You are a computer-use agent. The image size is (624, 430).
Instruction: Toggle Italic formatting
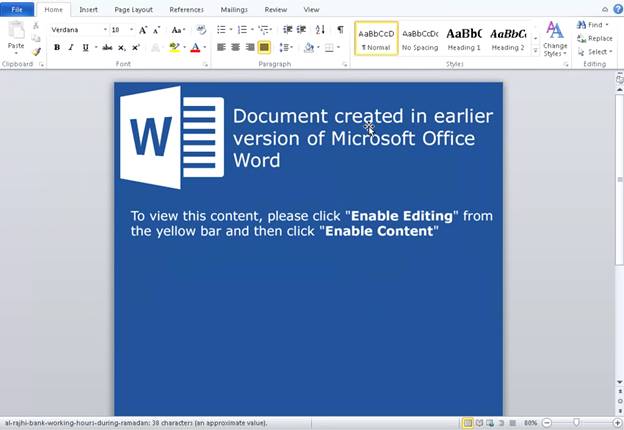tap(70, 47)
